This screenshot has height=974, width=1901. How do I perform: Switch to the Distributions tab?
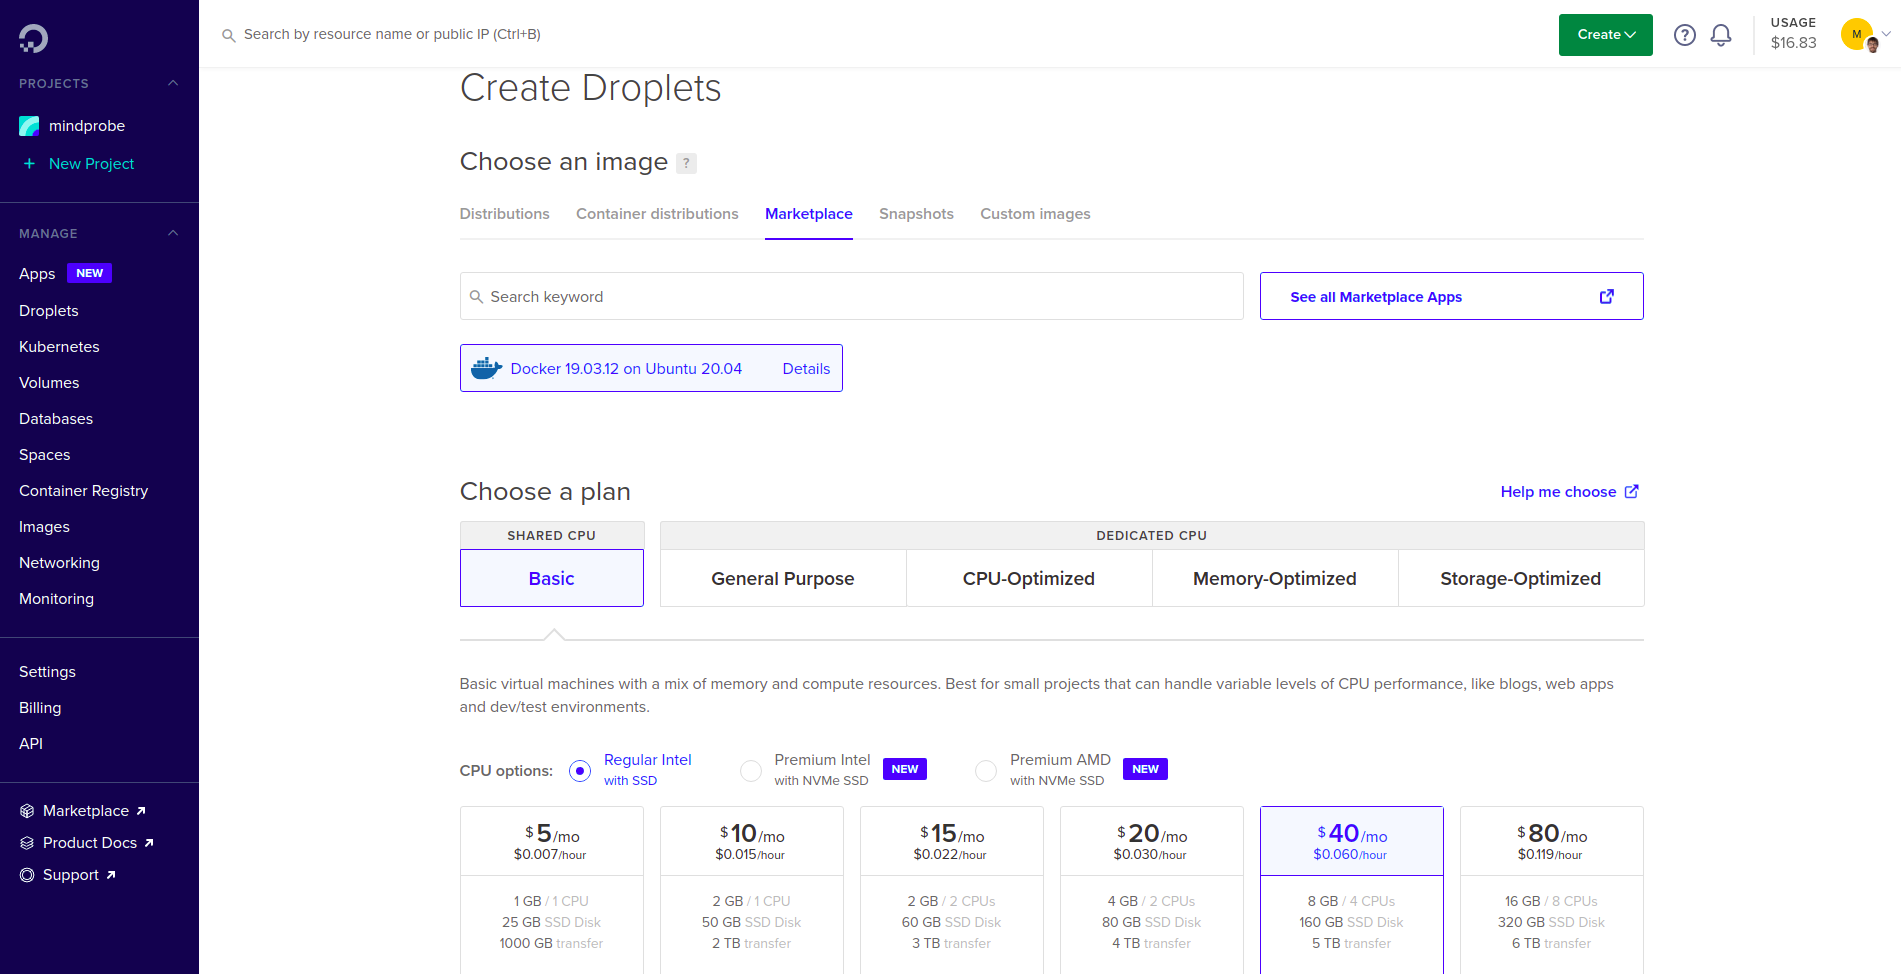click(x=505, y=214)
